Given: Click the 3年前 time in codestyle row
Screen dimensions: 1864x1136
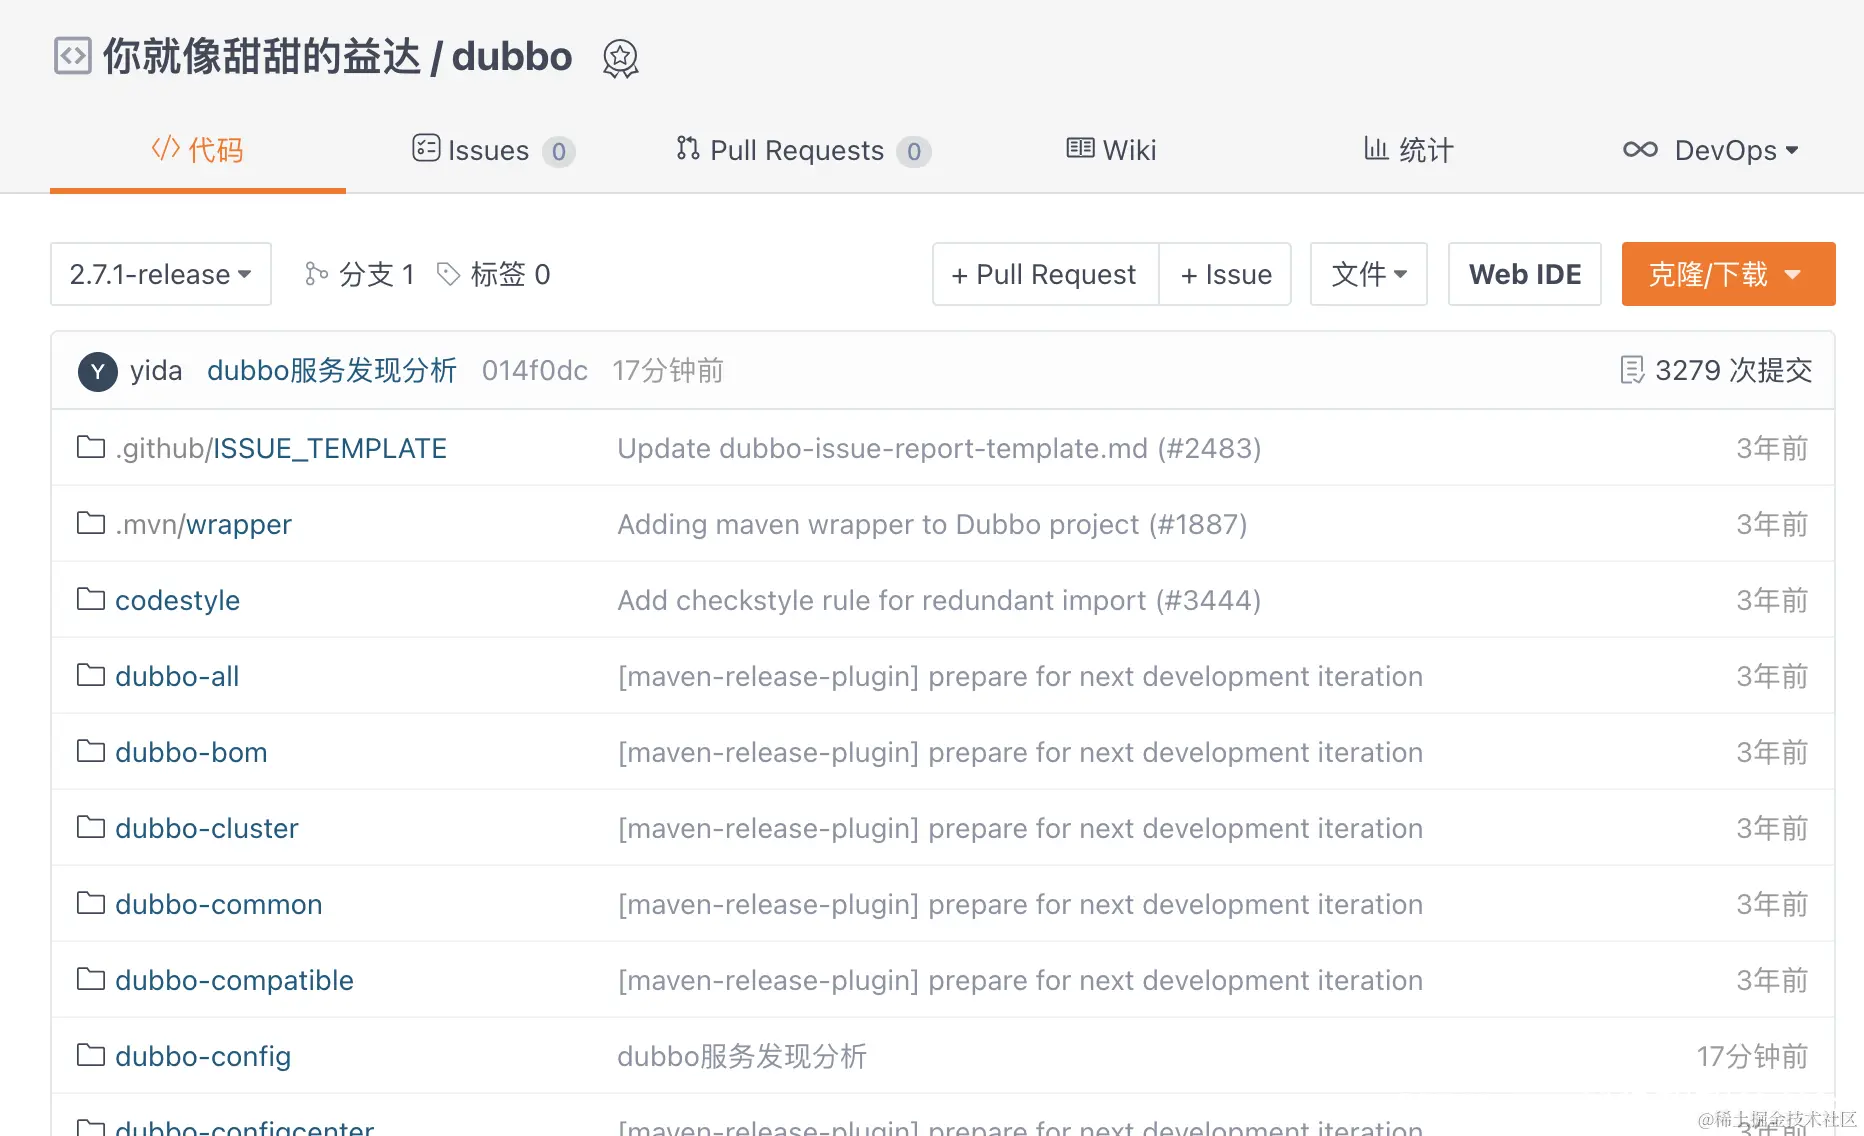Looking at the screenshot, I should coord(1772,600).
